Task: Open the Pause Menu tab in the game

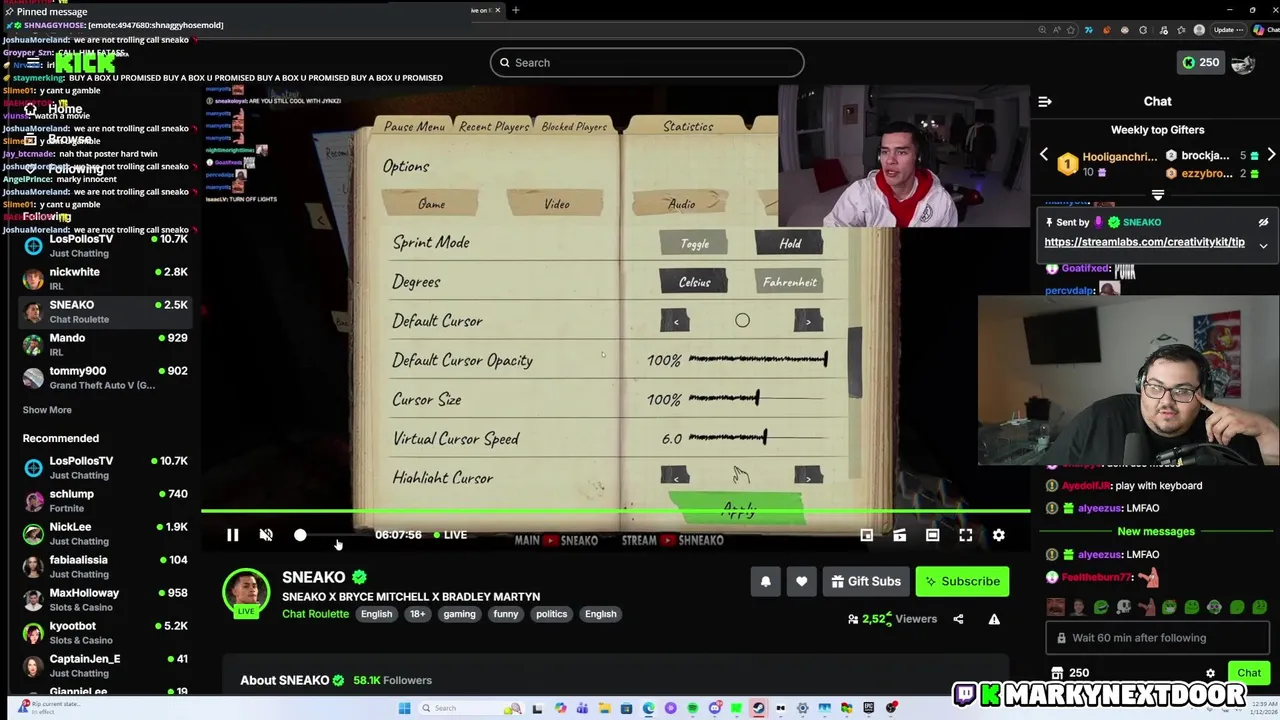Action: [414, 127]
